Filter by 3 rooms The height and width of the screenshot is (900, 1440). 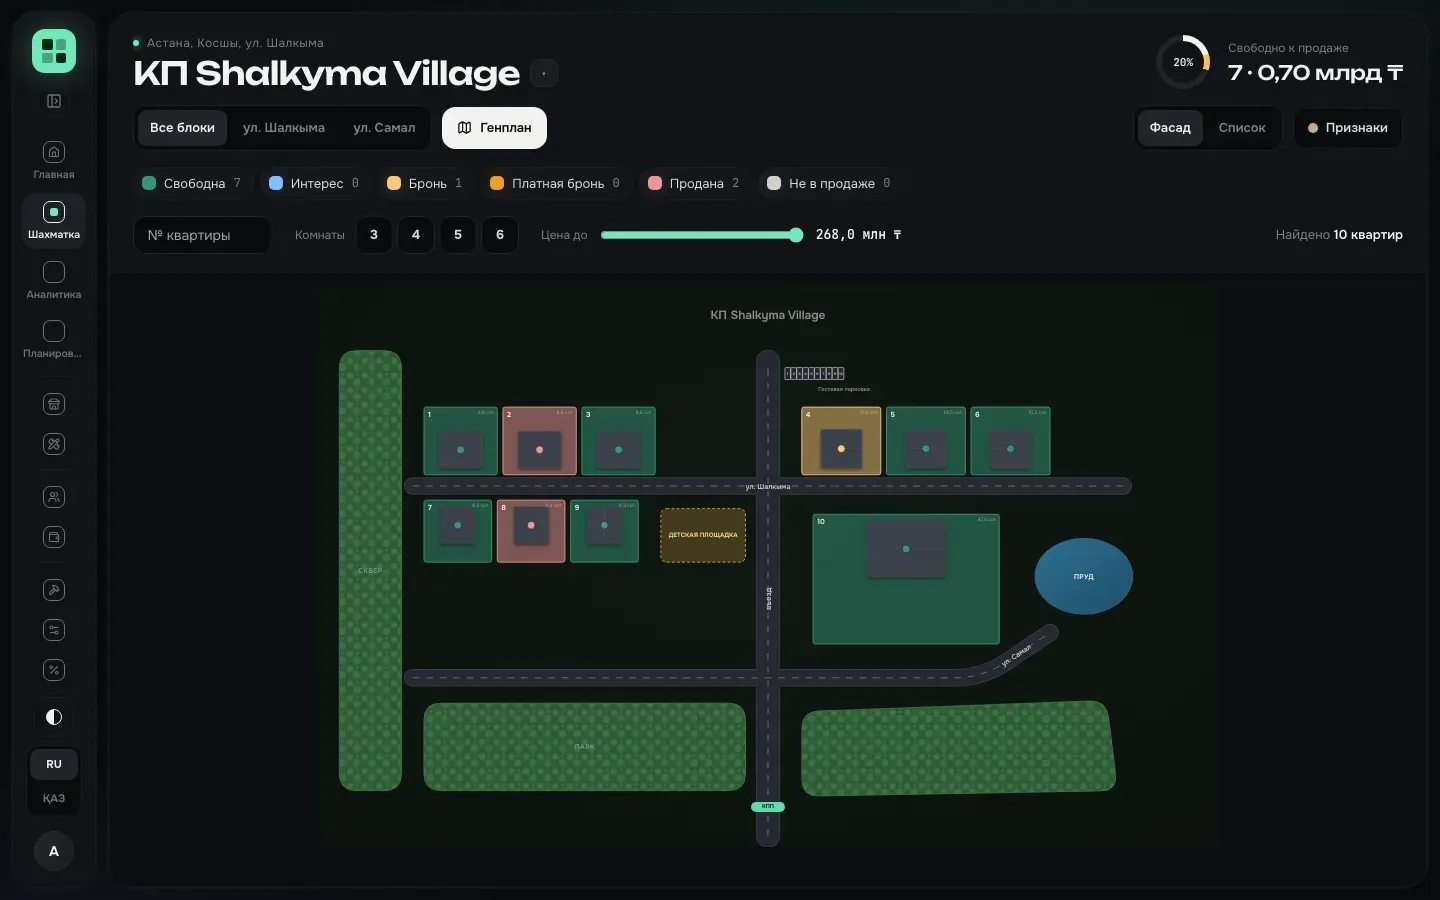(x=374, y=235)
